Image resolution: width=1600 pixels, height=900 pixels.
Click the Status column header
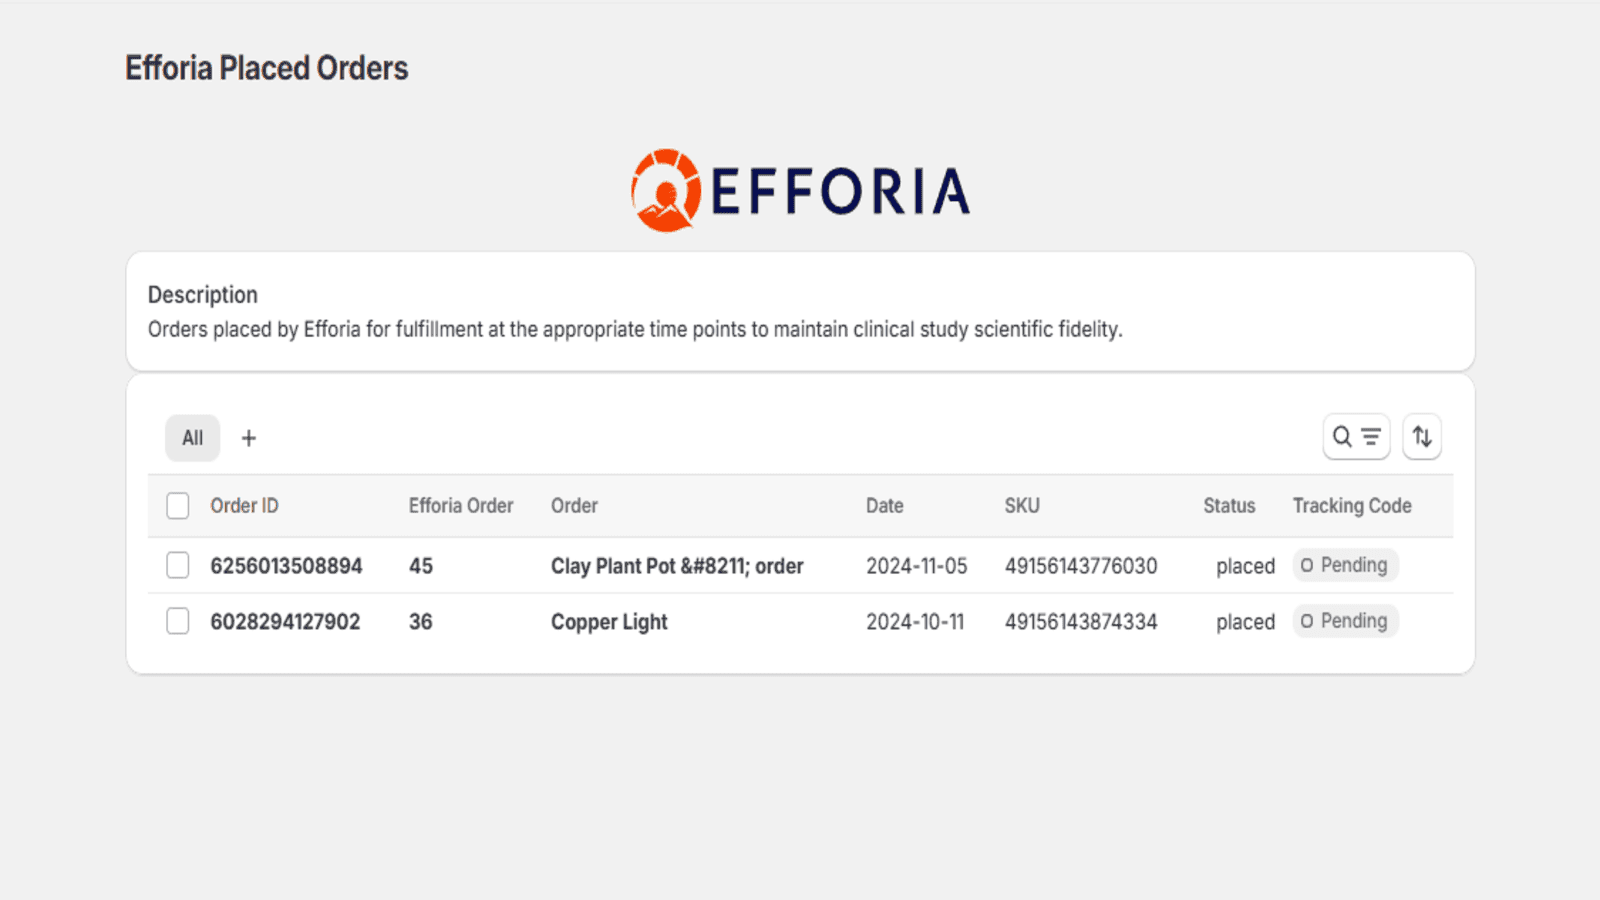tap(1229, 506)
